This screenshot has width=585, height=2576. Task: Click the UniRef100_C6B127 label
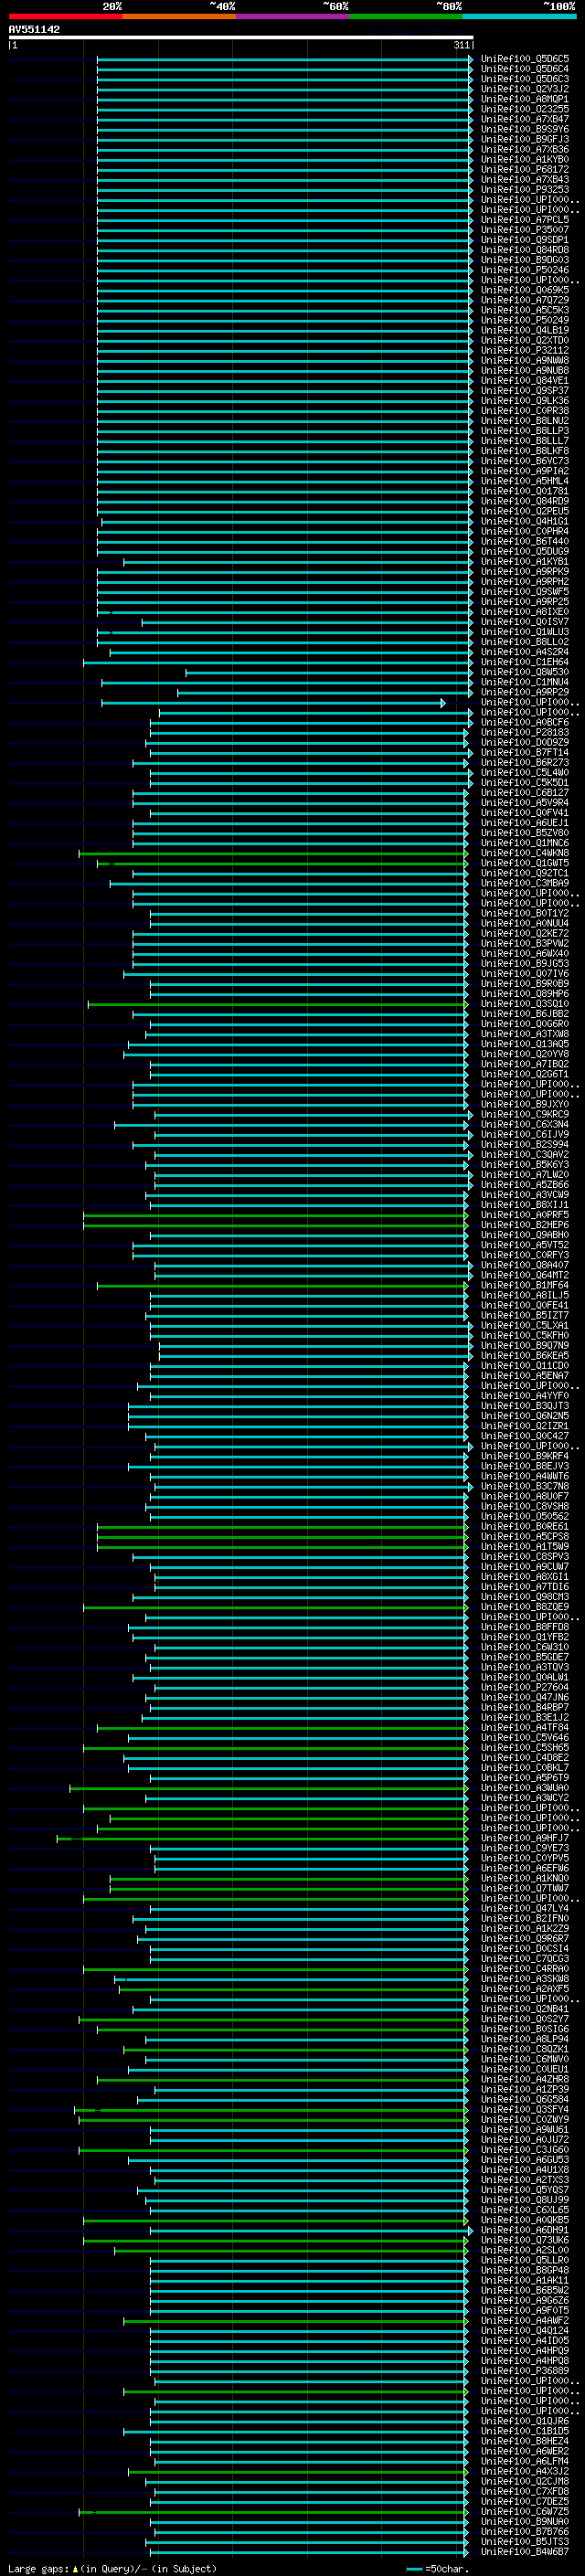[524, 793]
